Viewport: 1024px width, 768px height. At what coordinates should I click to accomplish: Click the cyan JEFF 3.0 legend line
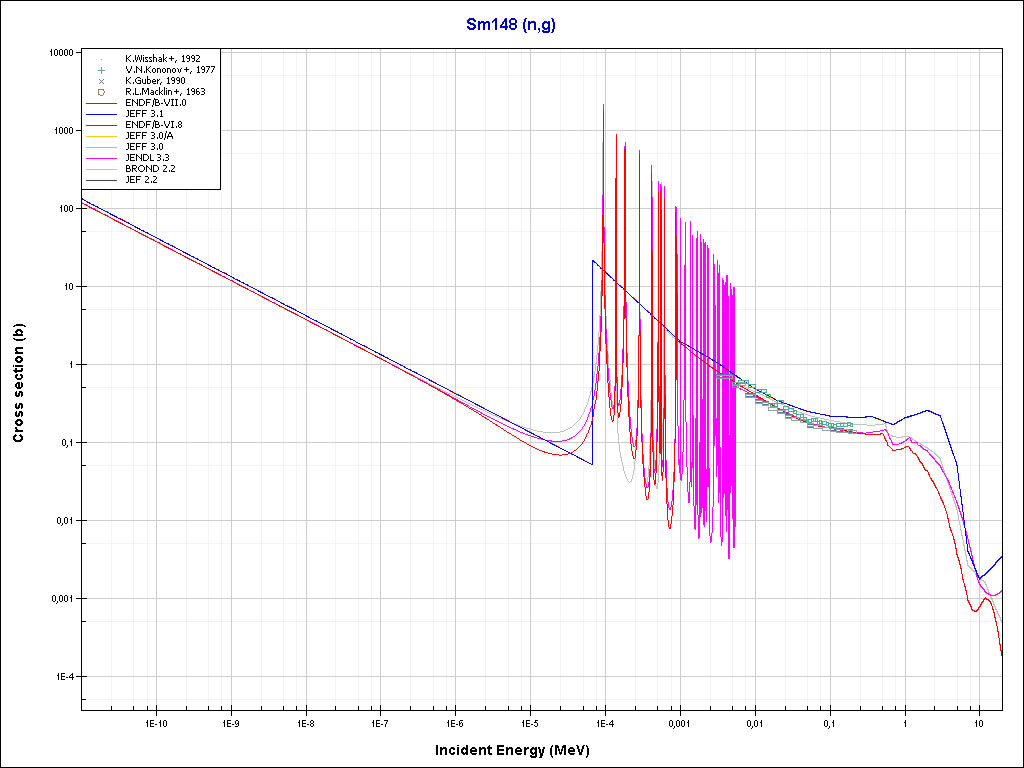pyautogui.click(x=102, y=147)
